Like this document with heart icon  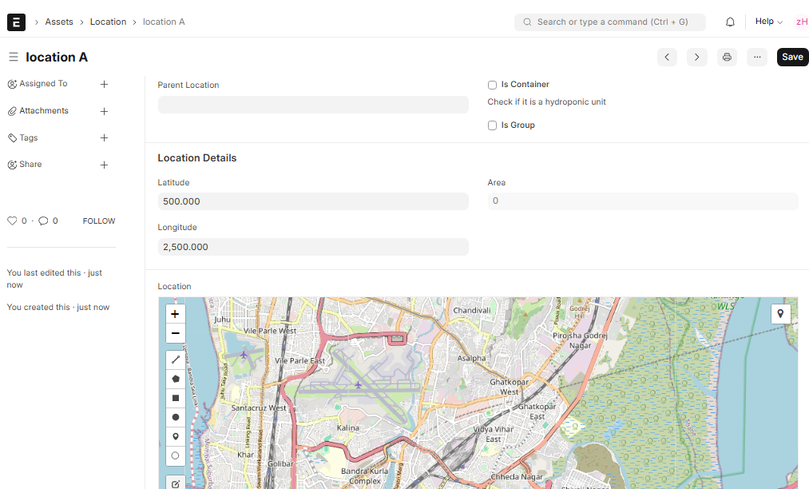pyautogui.click(x=12, y=221)
